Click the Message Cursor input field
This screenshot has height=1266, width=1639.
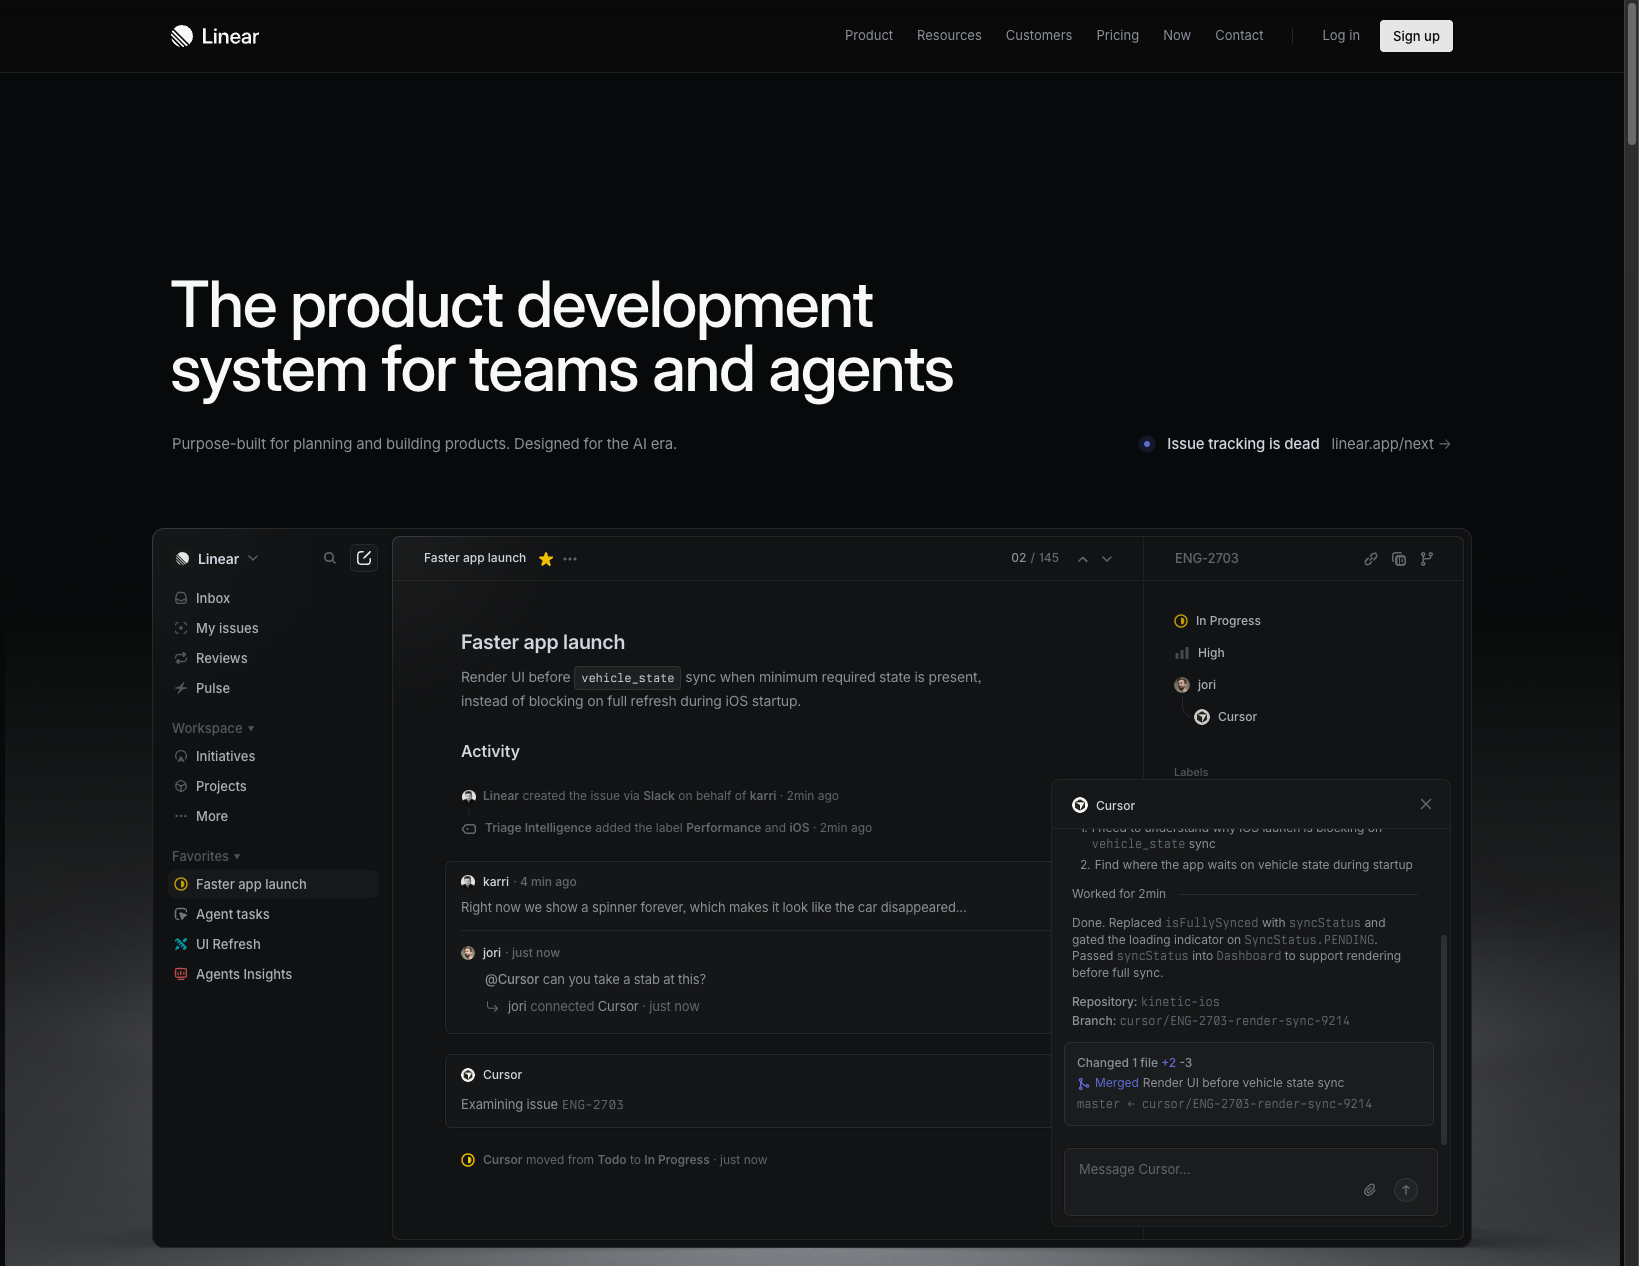pos(1200,1169)
